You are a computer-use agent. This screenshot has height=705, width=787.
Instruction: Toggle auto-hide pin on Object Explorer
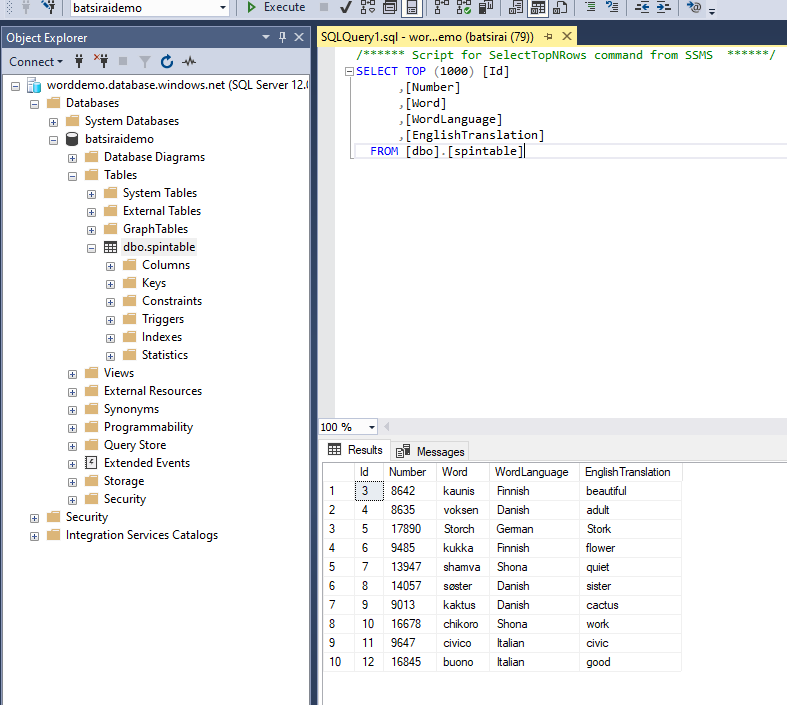[283, 37]
